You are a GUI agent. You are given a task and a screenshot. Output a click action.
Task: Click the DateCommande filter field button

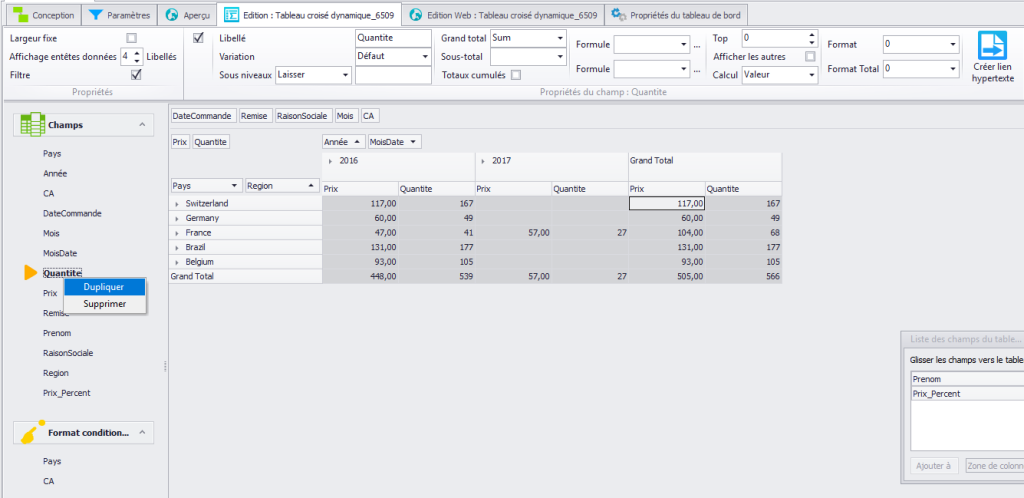click(202, 116)
